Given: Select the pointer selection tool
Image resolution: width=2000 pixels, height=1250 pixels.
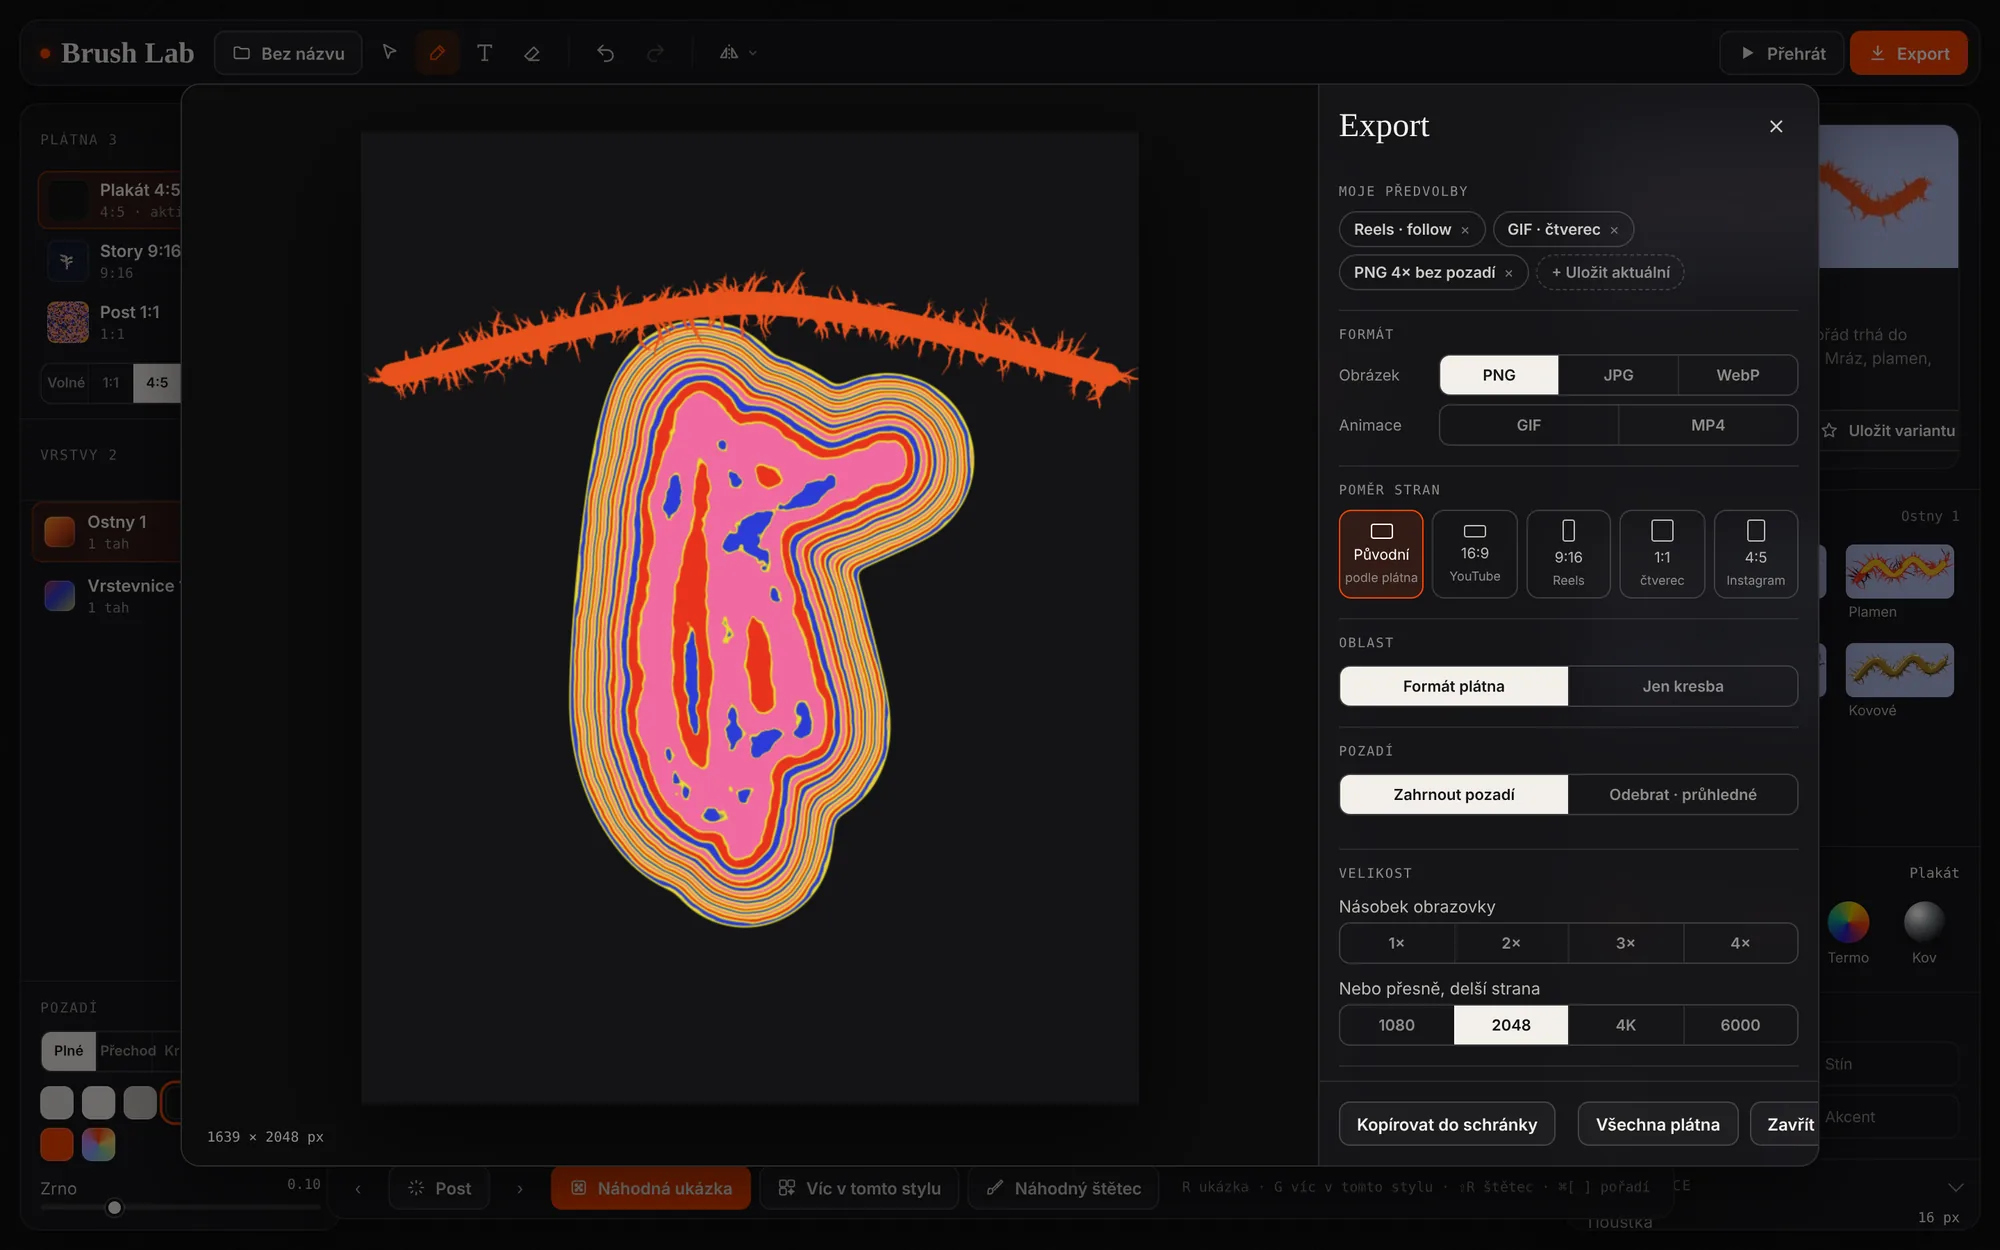Looking at the screenshot, I should (390, 52).
